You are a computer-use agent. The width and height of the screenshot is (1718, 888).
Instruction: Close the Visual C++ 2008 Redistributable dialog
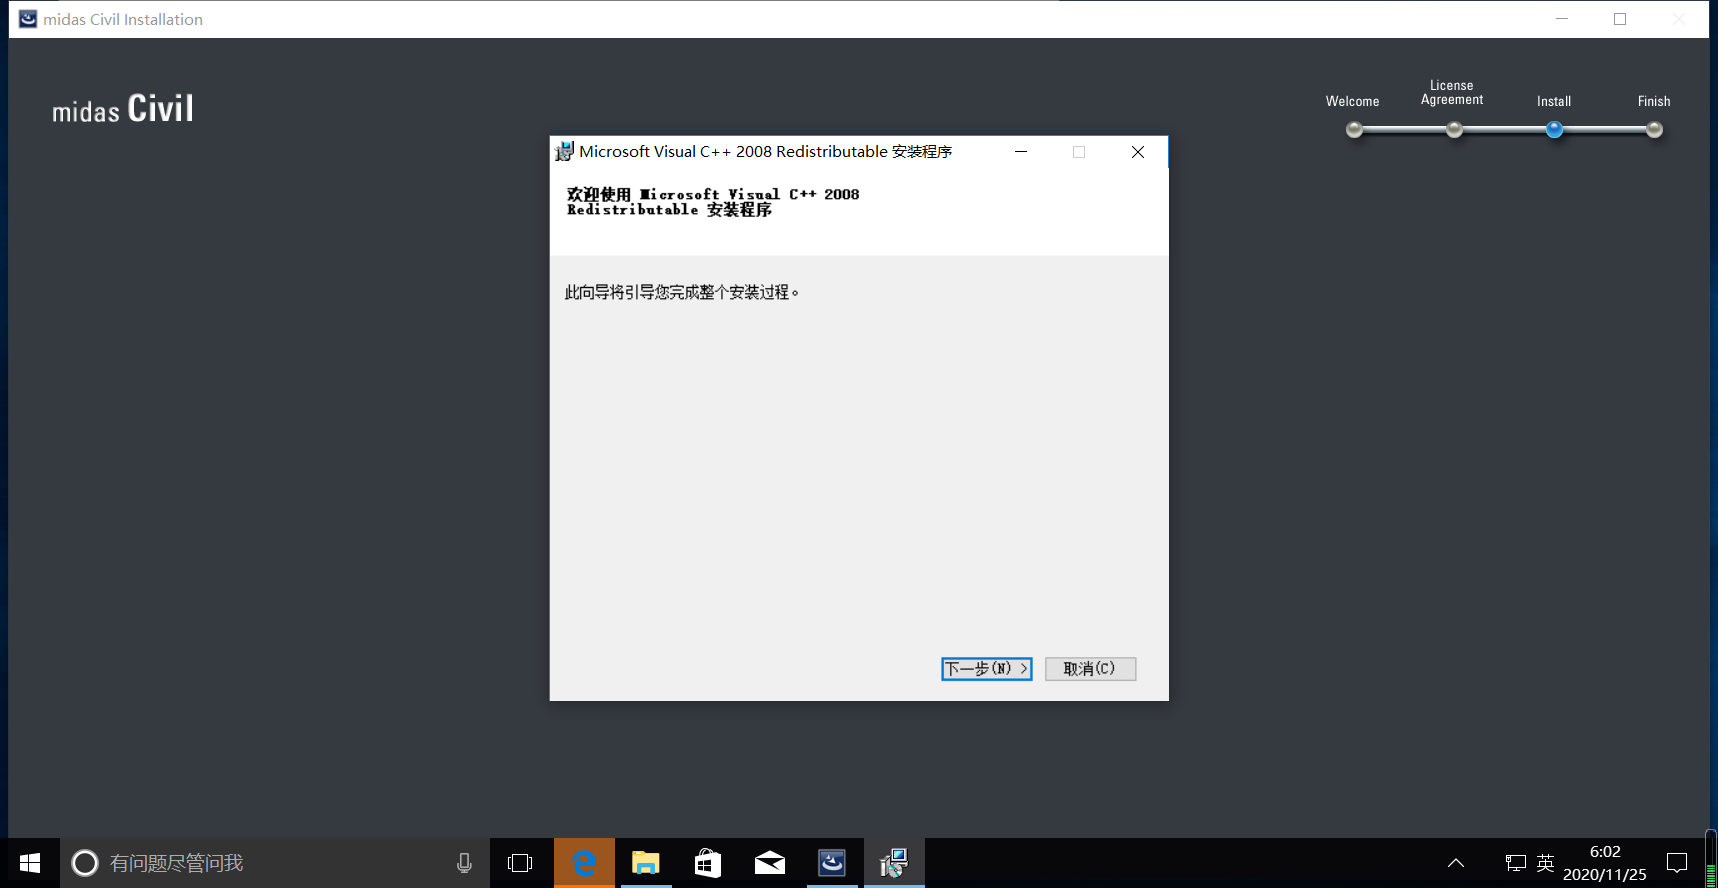coord(1138,152)
